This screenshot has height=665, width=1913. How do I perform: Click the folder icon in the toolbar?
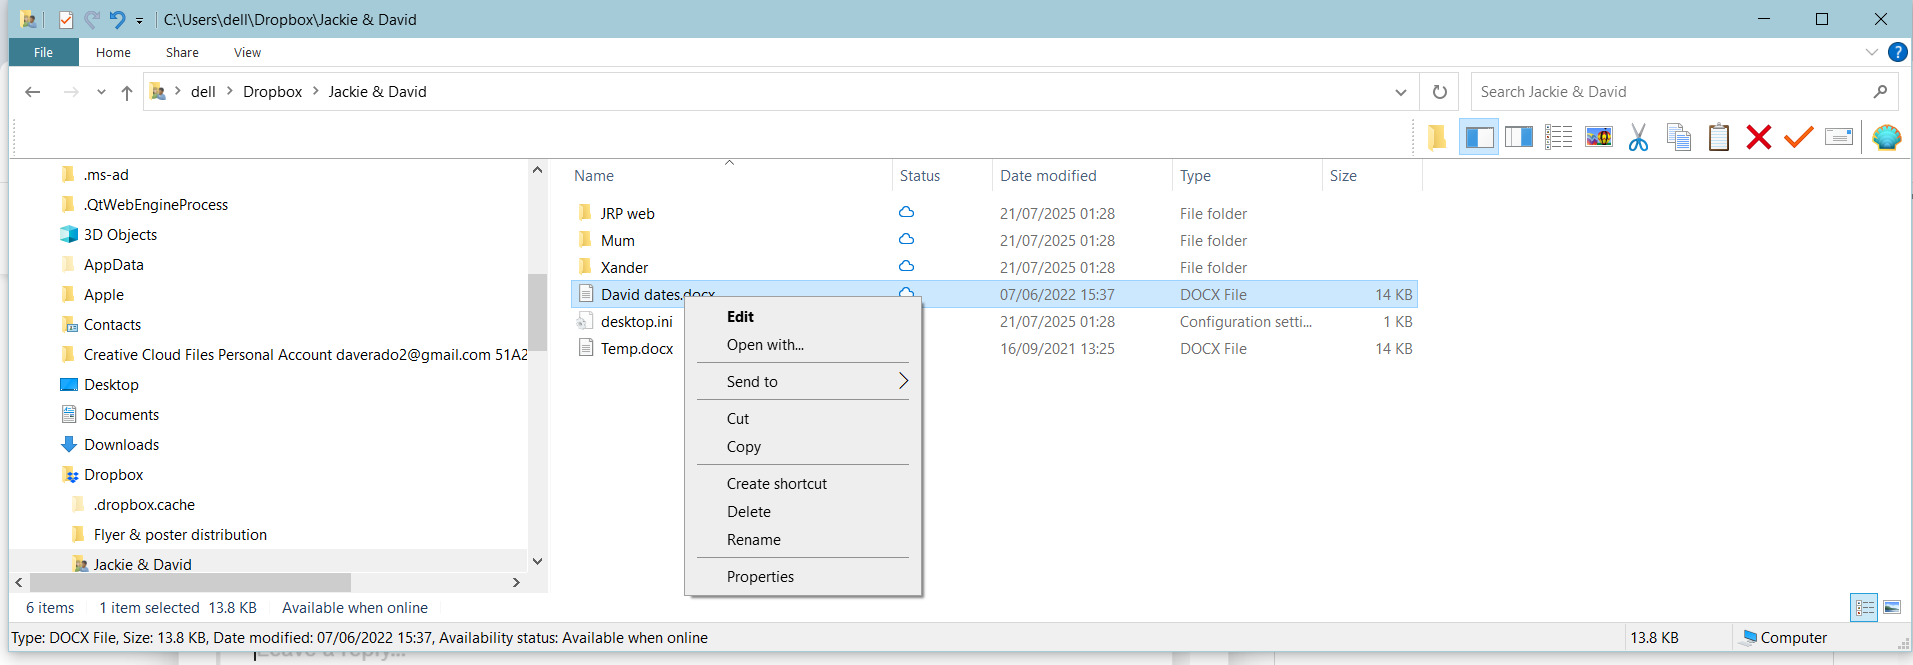tap(1437, 137)
